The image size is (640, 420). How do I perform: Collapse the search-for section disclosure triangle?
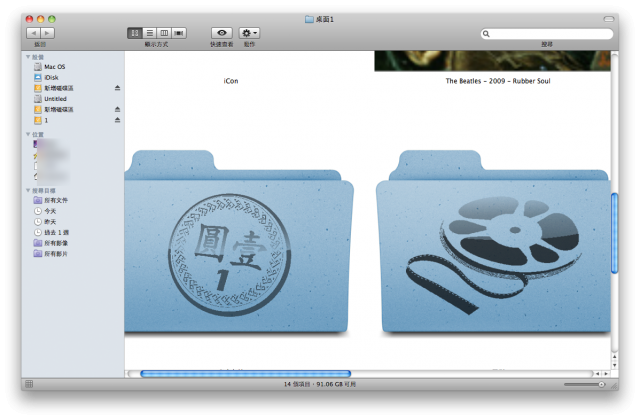point(28,190)
